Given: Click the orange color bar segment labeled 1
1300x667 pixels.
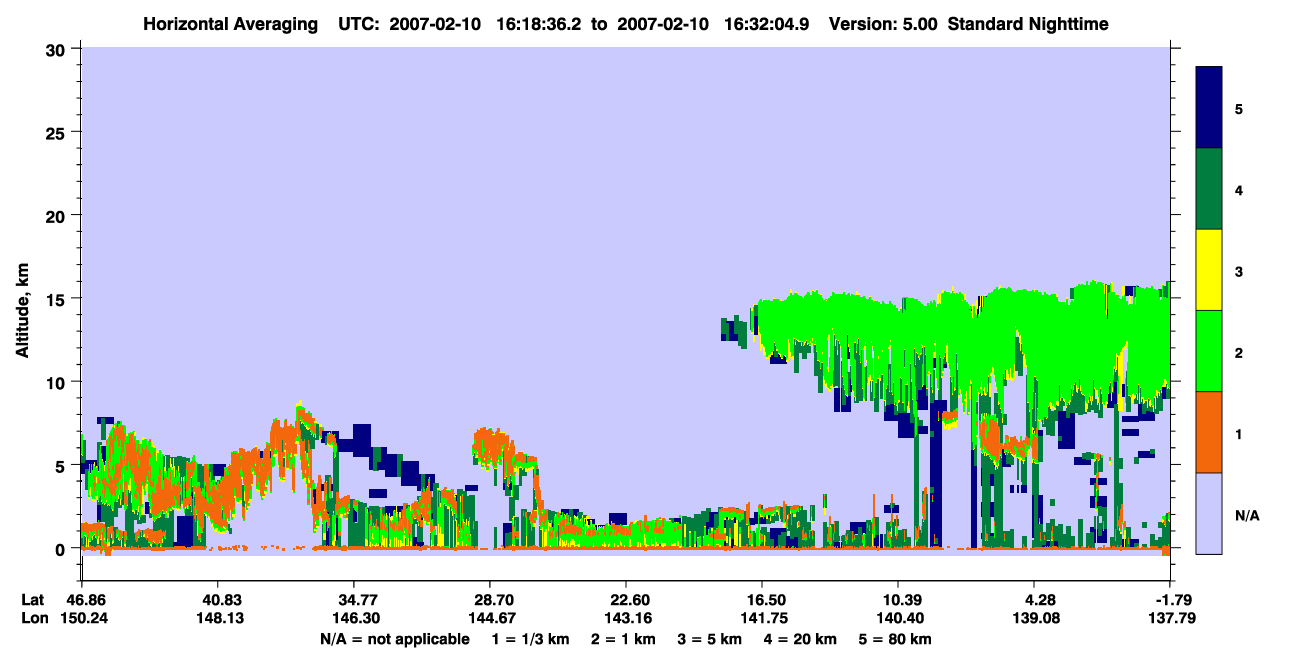Looking at the screenshot, I should [1210, 432].
